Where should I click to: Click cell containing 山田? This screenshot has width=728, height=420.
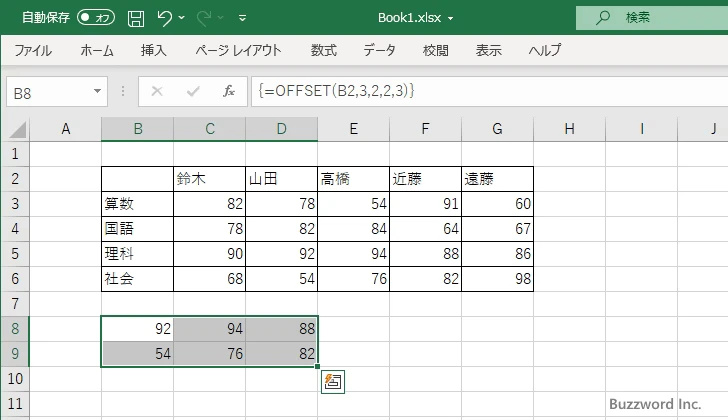[281, 179]
